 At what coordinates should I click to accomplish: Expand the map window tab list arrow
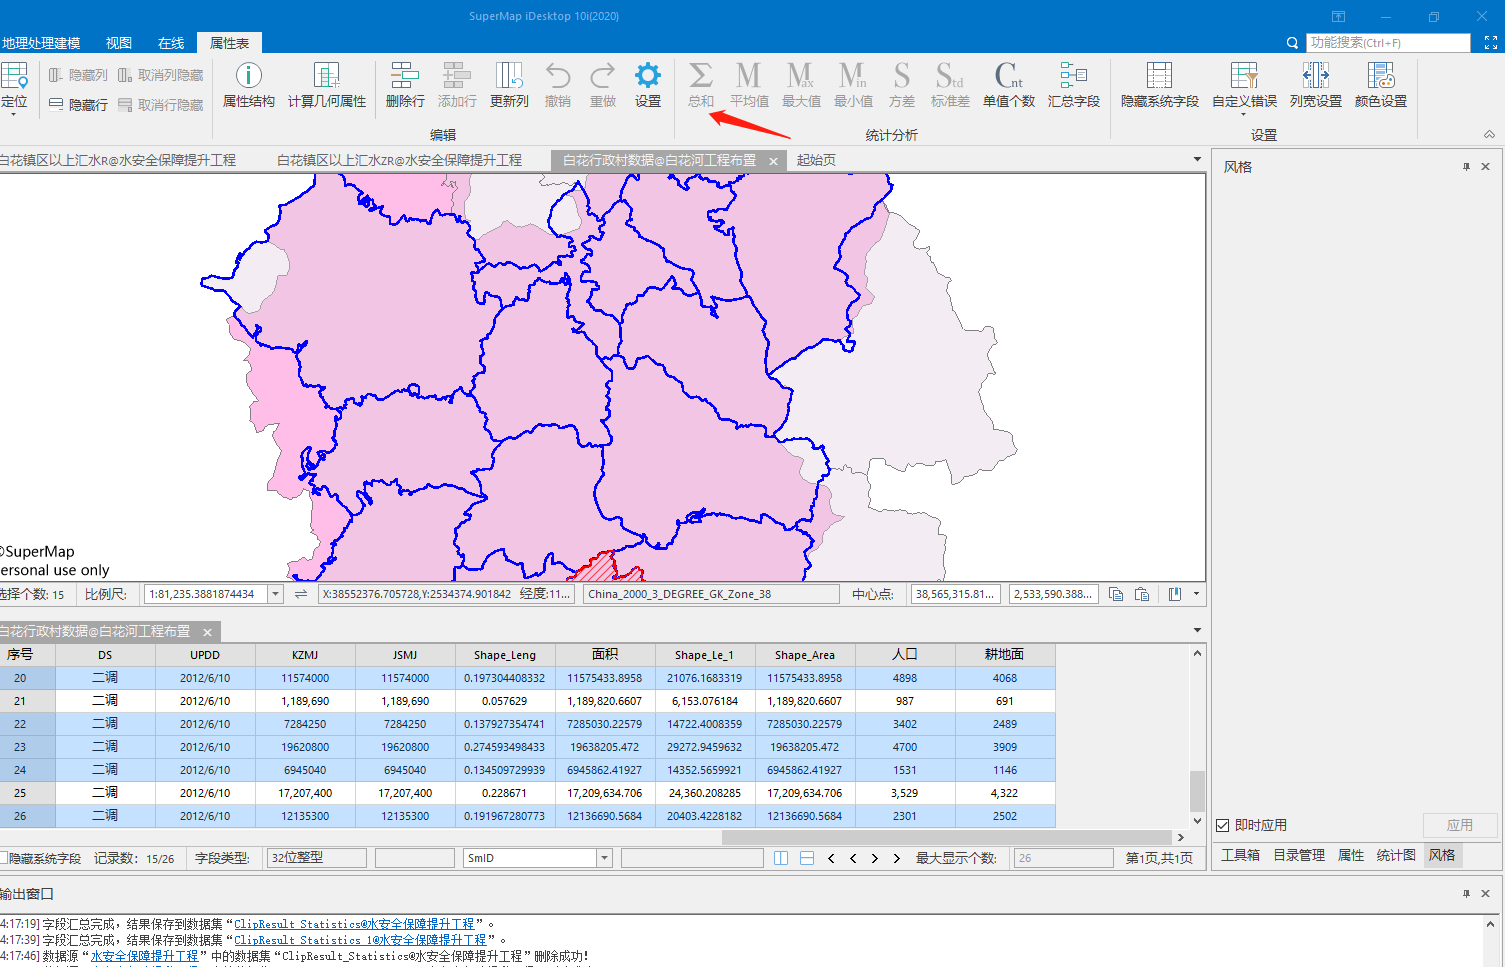[1197, 159]
